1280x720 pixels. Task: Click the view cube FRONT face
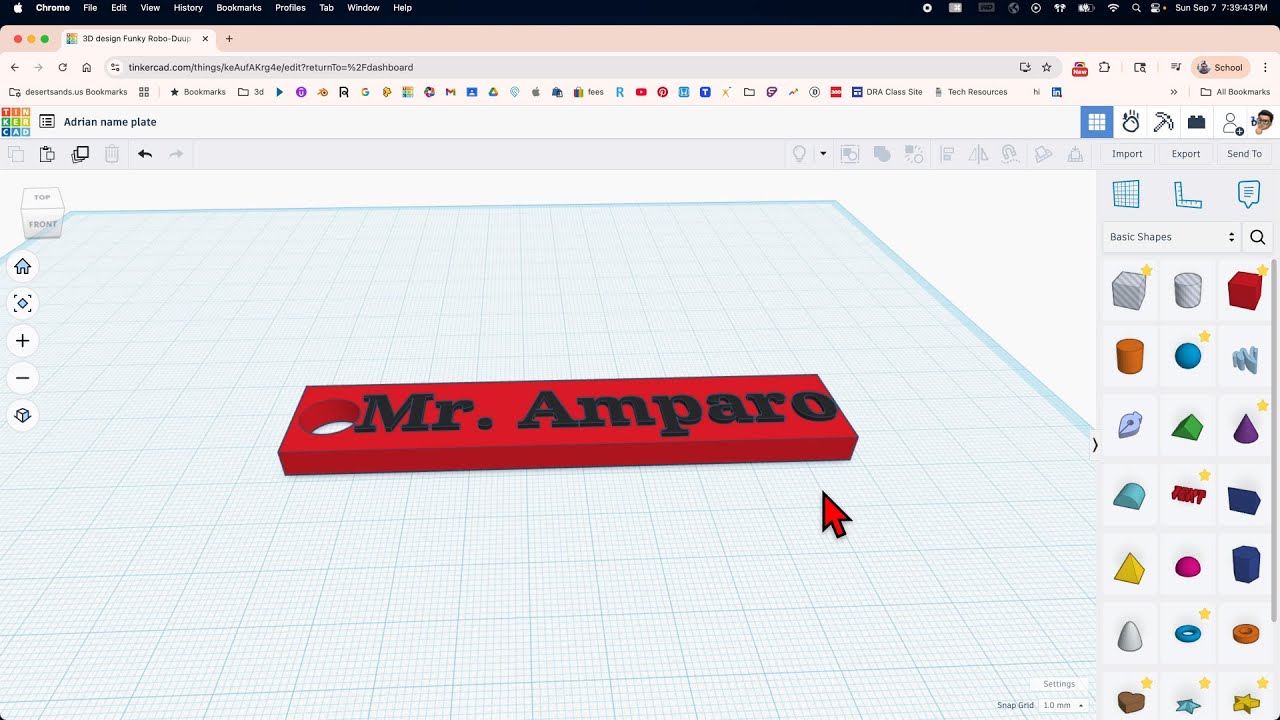point(43,224)
